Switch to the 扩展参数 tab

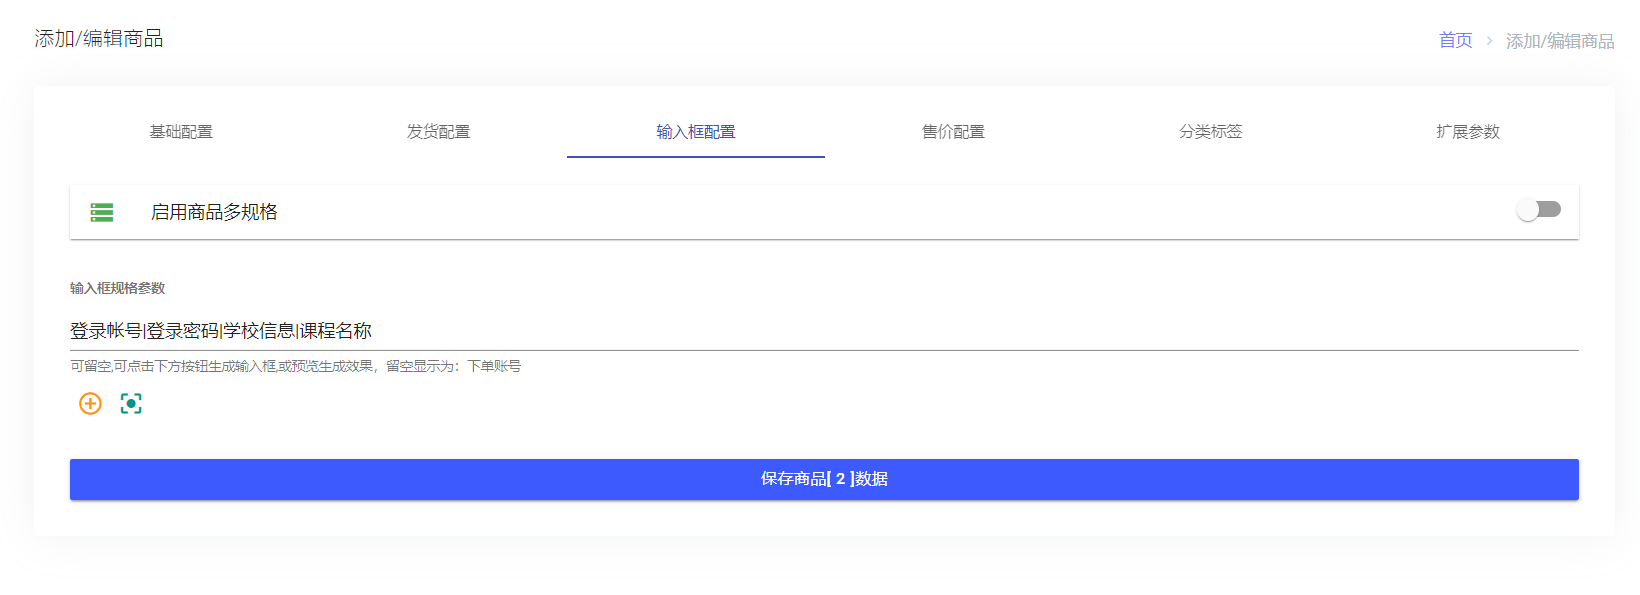click(x=1468, y=132)
